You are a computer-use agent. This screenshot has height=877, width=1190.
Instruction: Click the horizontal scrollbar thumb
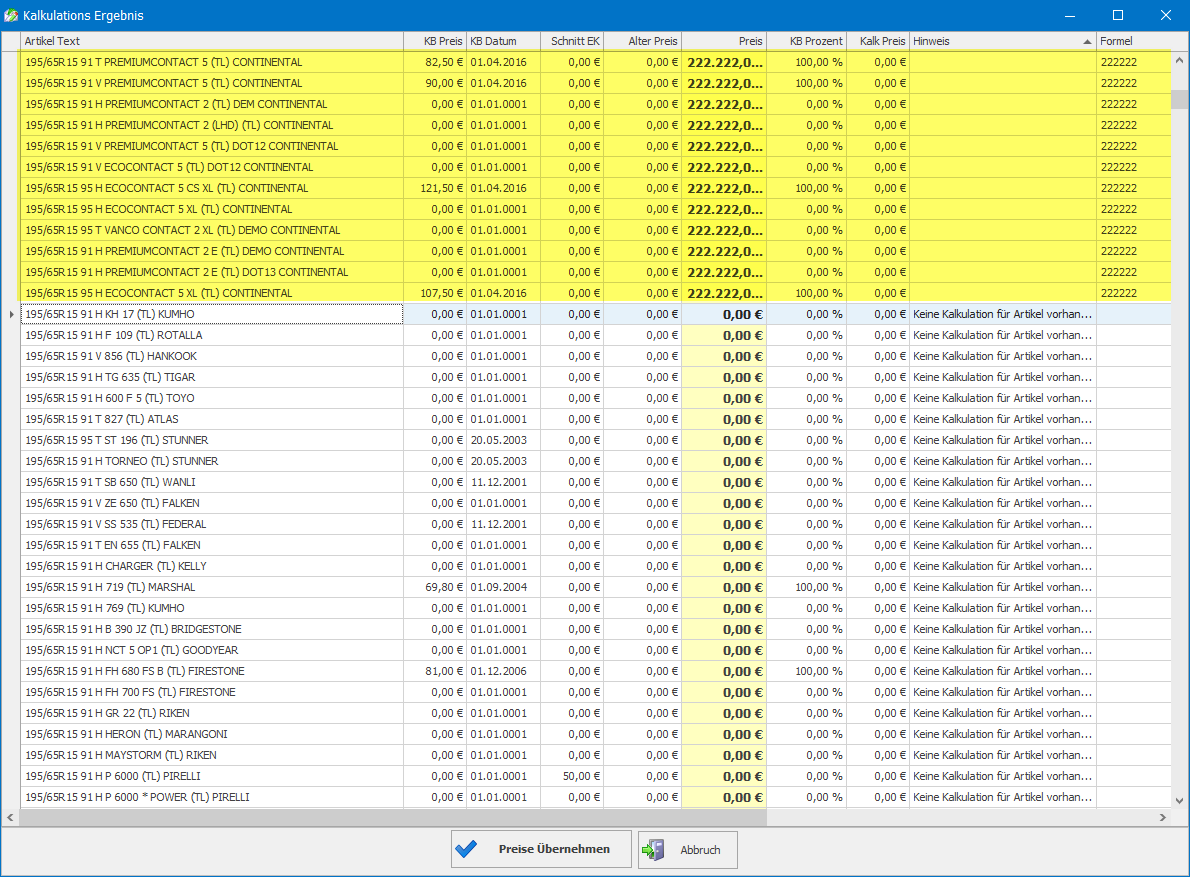393,817
